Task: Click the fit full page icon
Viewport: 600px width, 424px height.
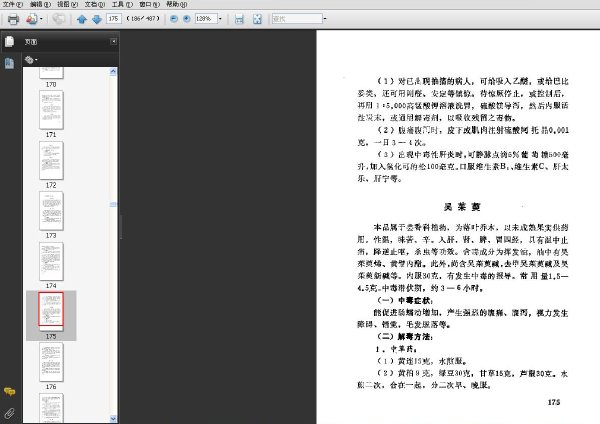Action: 257,19
